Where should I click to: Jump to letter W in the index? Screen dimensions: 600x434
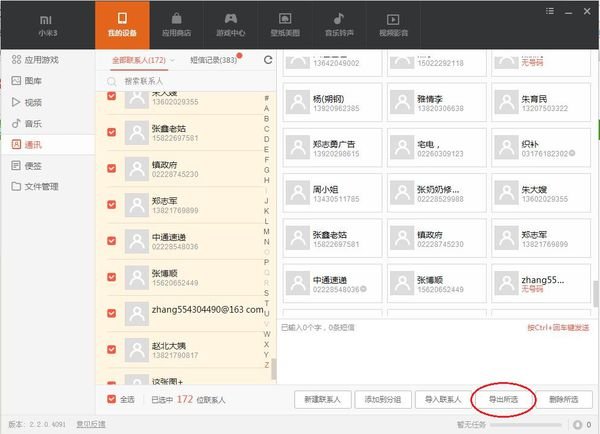point(267,334)
